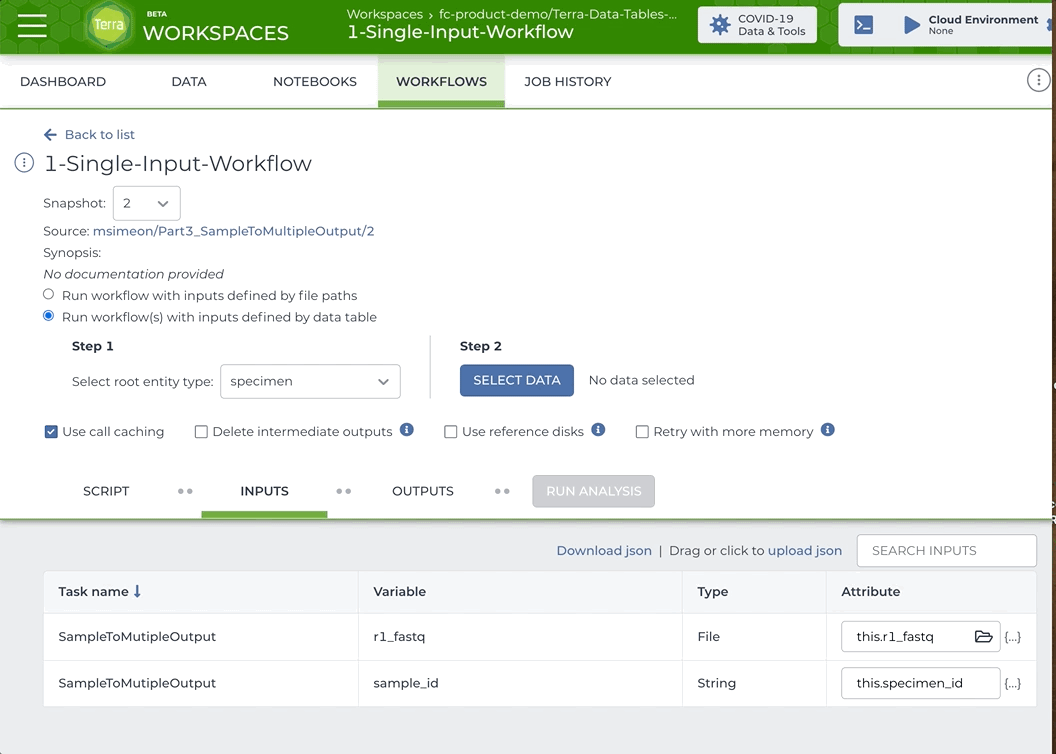Click SampleToMutipleOutput in the r1_fastq row
Viewport: 1056px width, 754px height.
click(x=137, y=636)
